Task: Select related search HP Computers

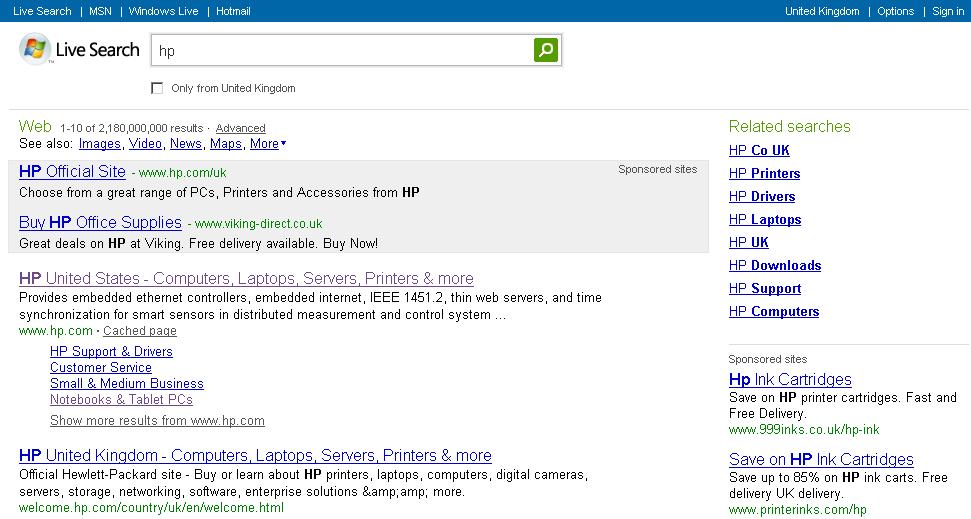Action: tap(774, 311)
